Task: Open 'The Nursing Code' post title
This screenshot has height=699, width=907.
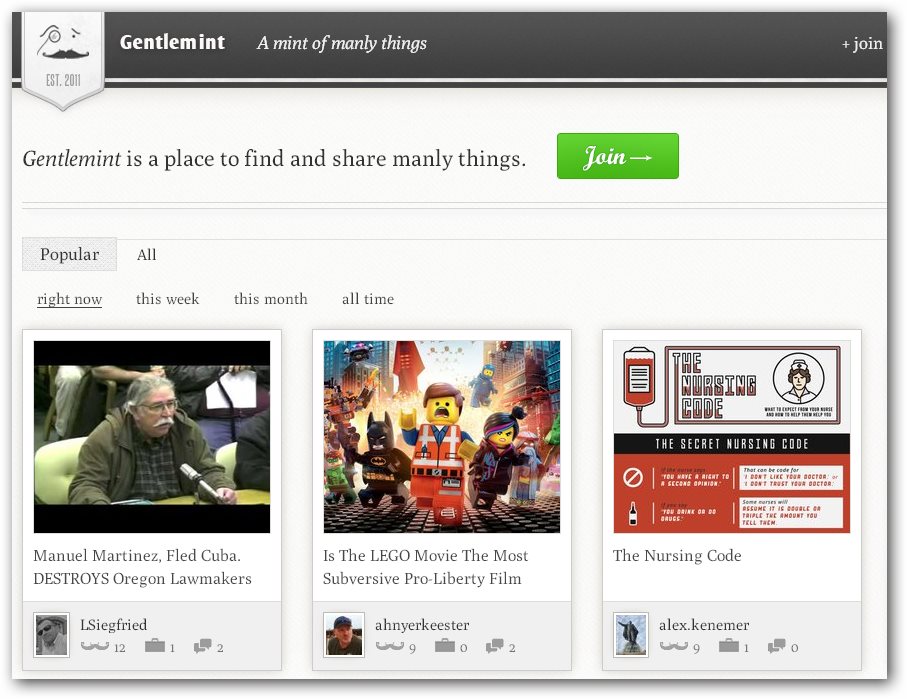Action: tap(677, 555)
